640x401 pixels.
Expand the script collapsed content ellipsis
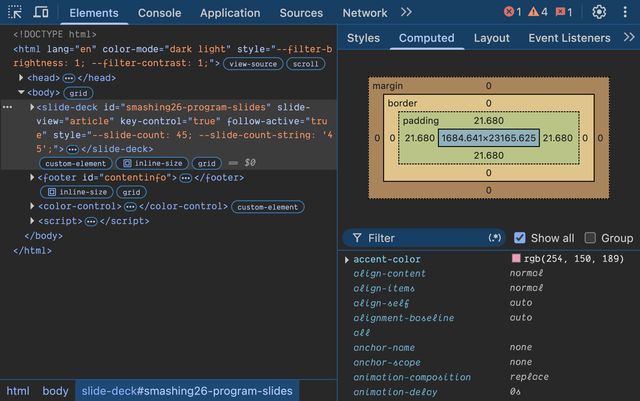(91, 222)
